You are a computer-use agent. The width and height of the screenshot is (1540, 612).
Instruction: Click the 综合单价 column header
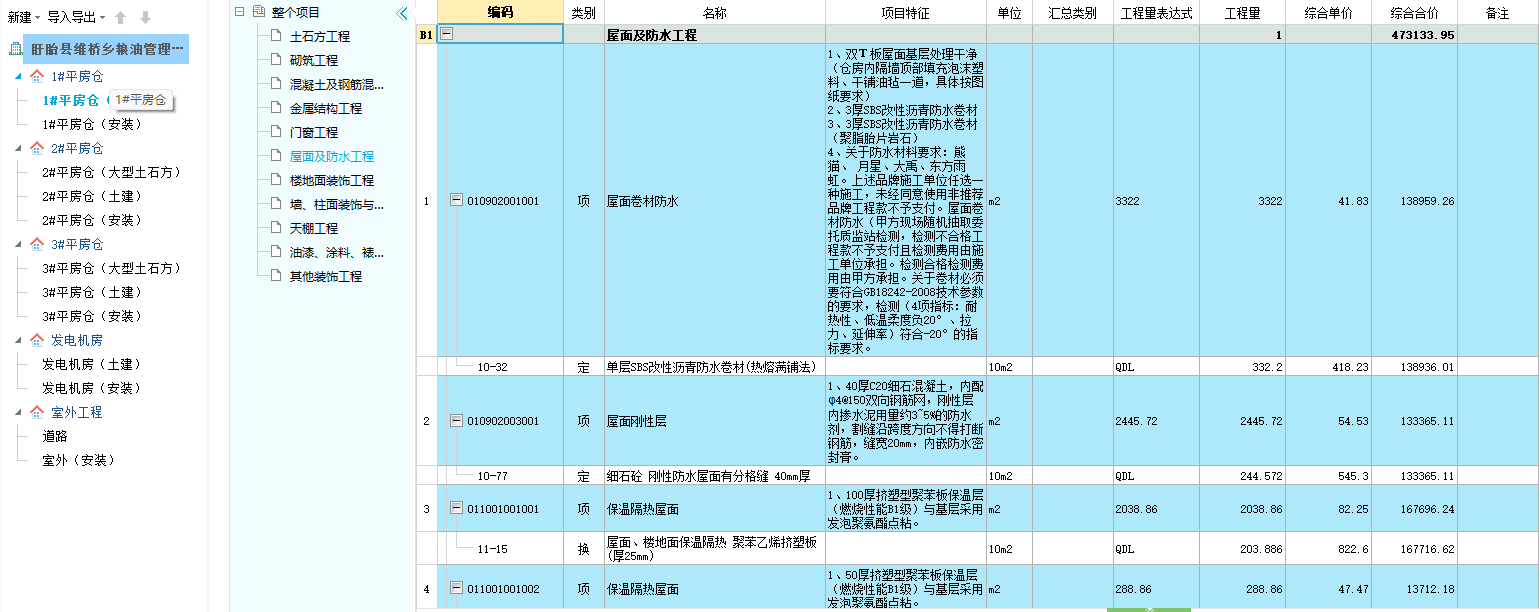pyautogui.click(x=1328, y=12)
